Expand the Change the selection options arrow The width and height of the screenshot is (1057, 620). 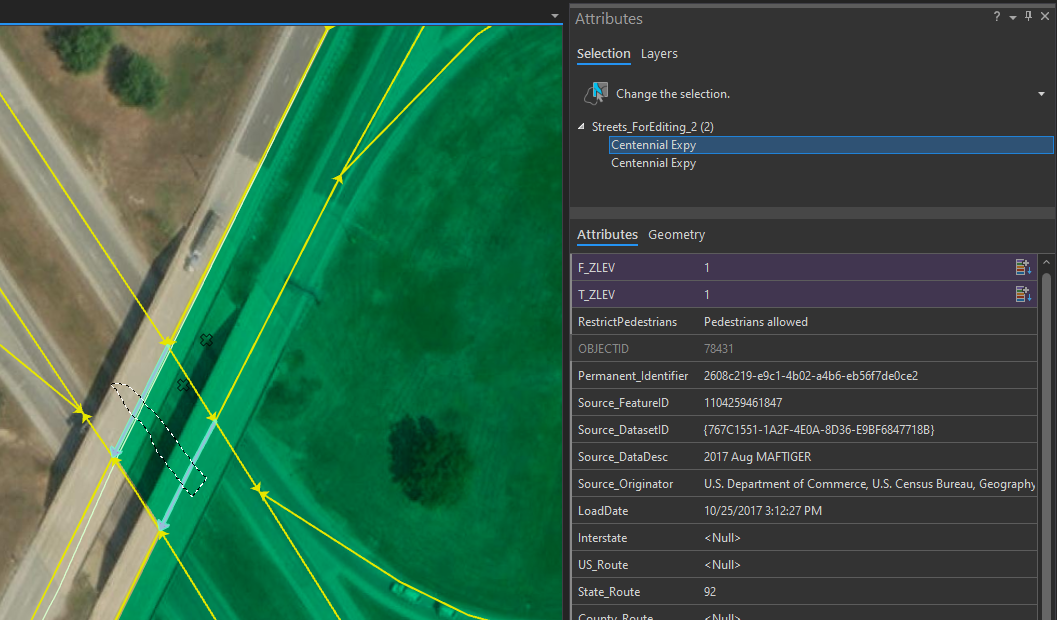tap(1041, 92)
